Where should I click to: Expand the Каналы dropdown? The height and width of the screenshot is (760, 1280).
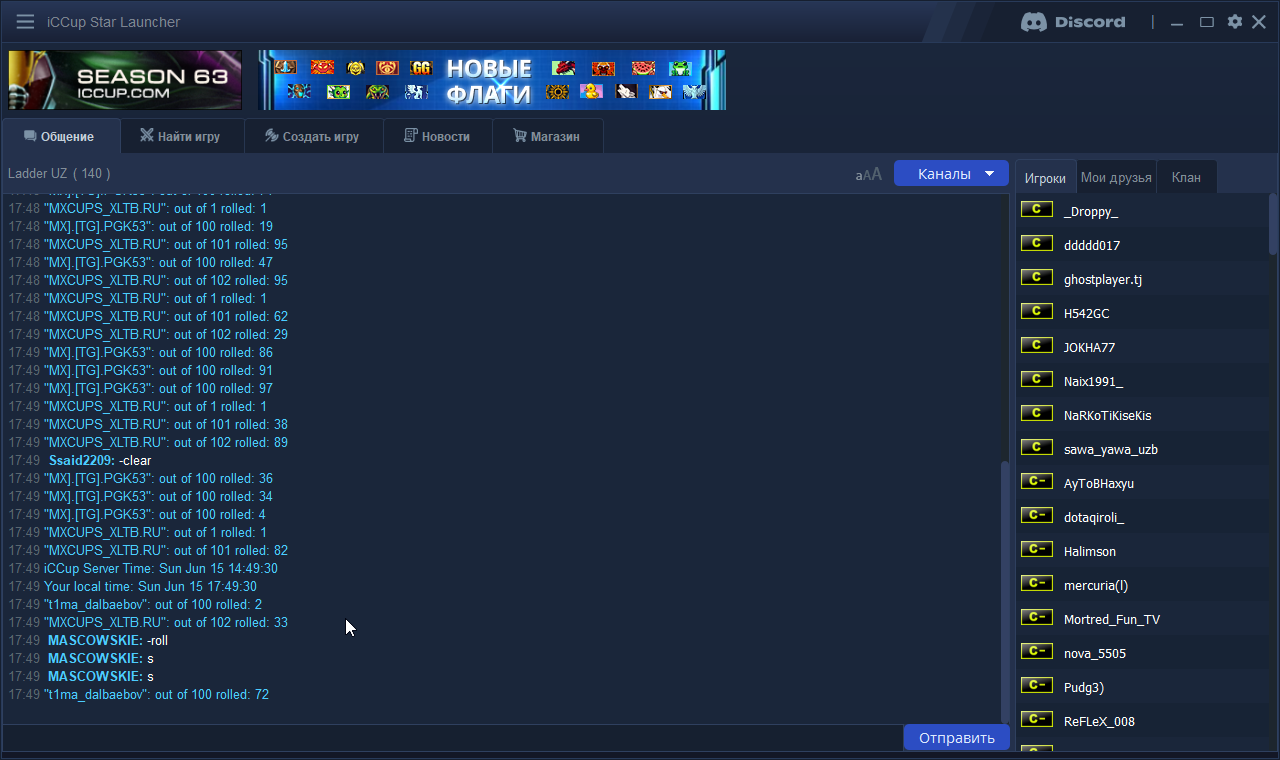[951, 174]
